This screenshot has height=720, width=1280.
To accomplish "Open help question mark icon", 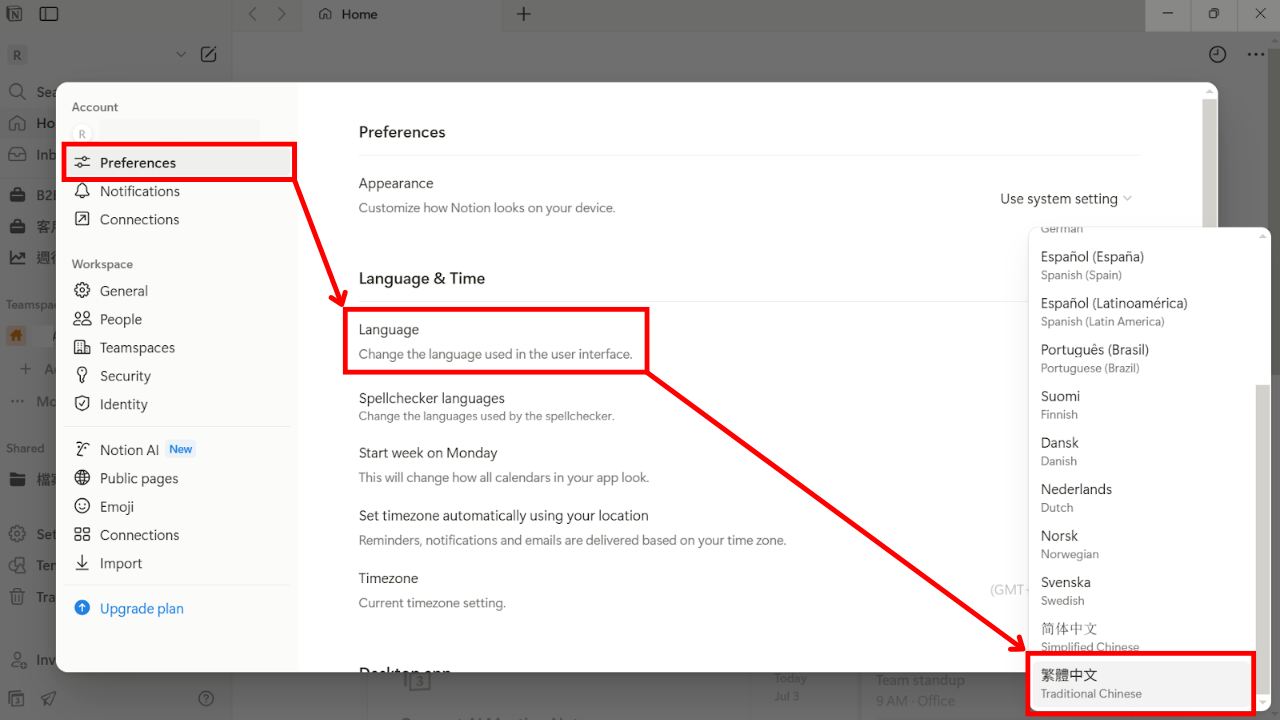I will pos(206,698).
